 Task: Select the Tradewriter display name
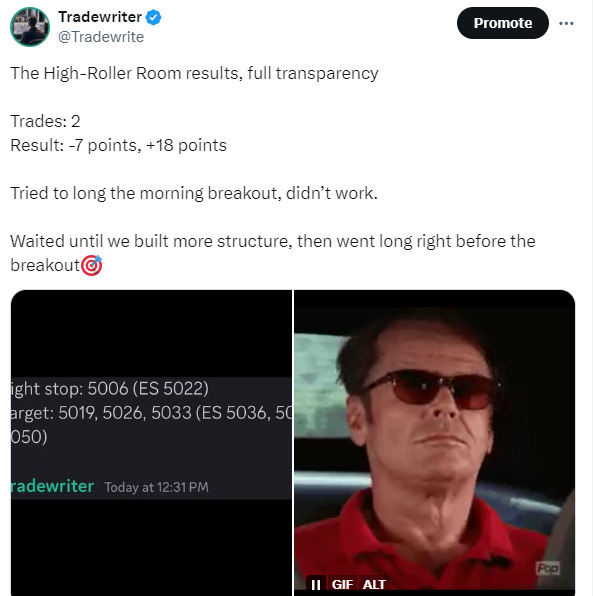[100, 17]
